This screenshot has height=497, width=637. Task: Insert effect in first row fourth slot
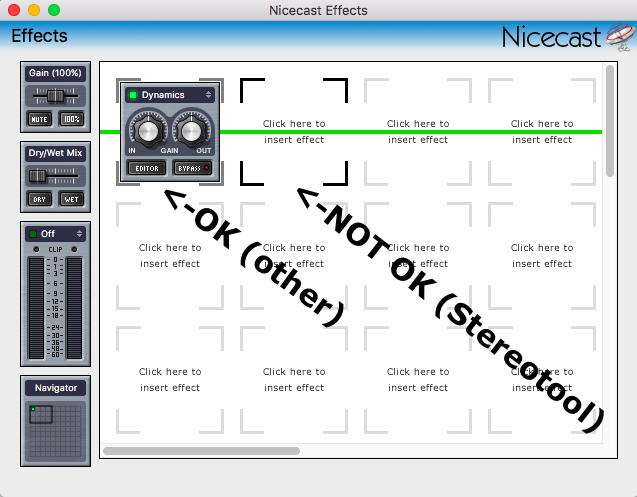point(542,132)
